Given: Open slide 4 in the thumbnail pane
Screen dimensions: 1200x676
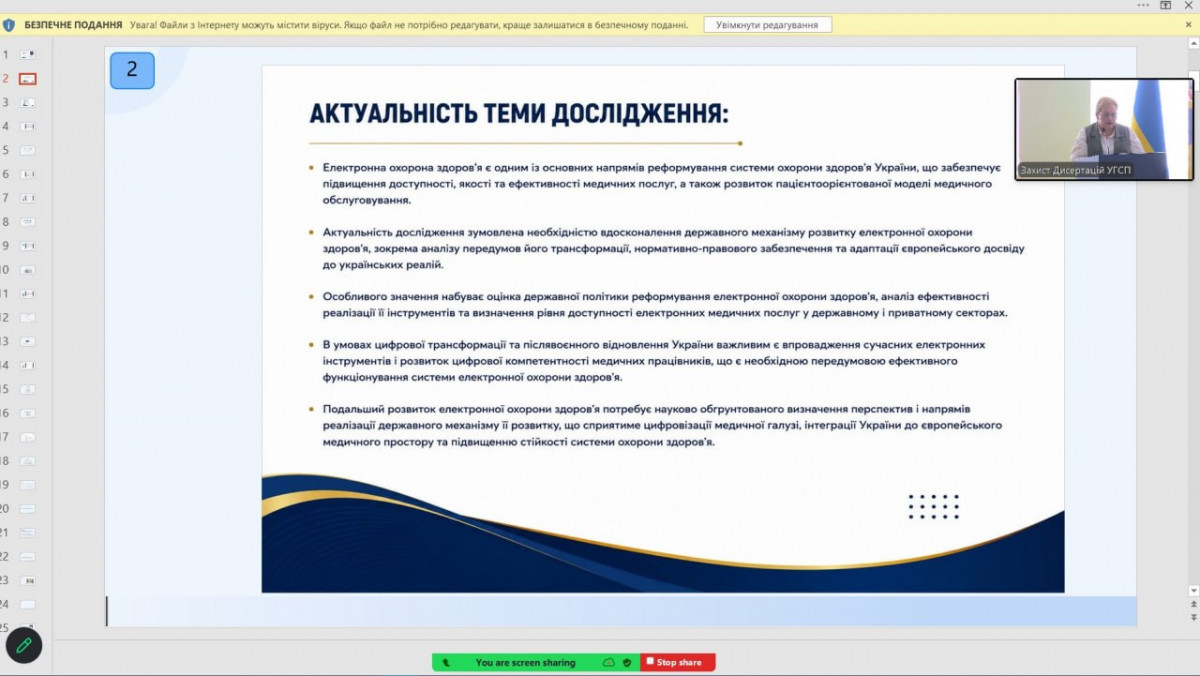Looking at the screenshot, I should tap(28, 126).
